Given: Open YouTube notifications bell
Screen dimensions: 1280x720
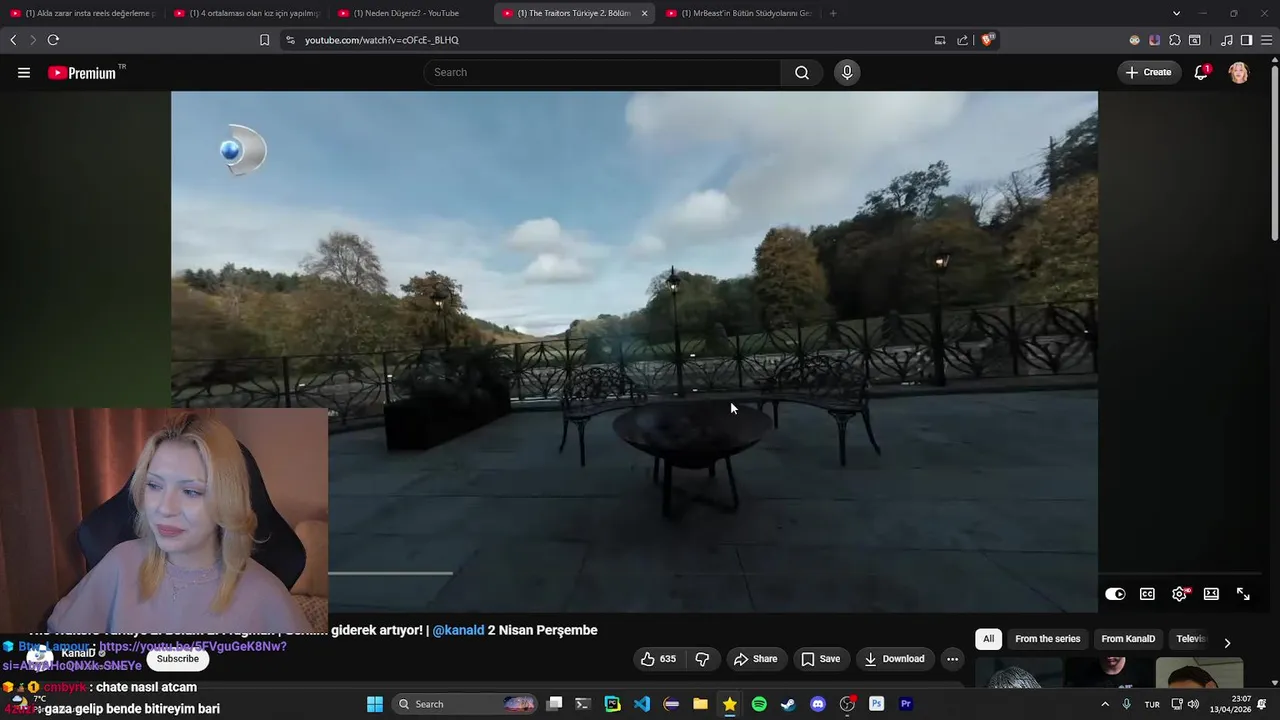Looking at the screenshot, I should [1202, 72].
